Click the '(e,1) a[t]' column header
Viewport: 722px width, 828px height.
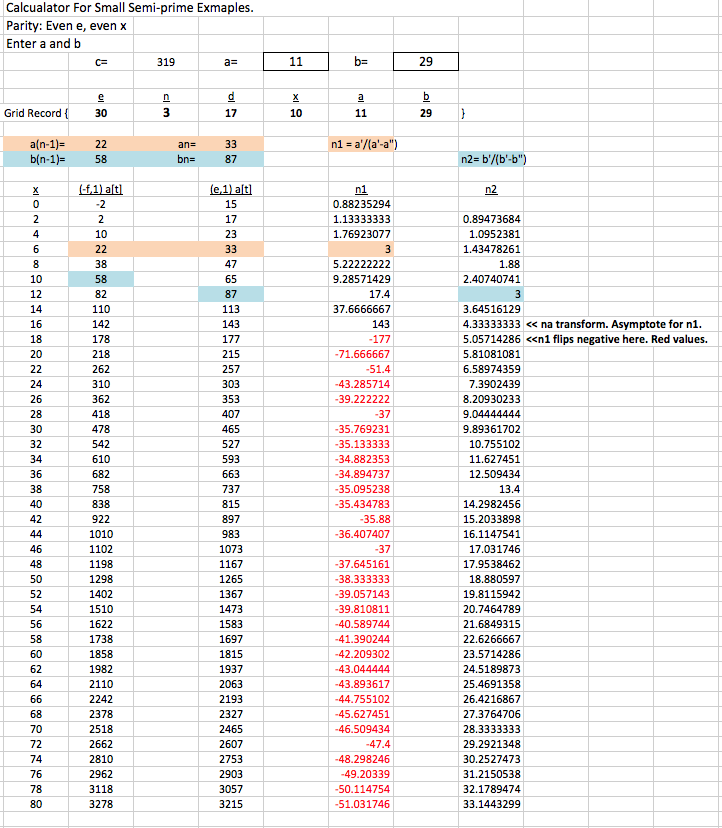tap(231, 189)
